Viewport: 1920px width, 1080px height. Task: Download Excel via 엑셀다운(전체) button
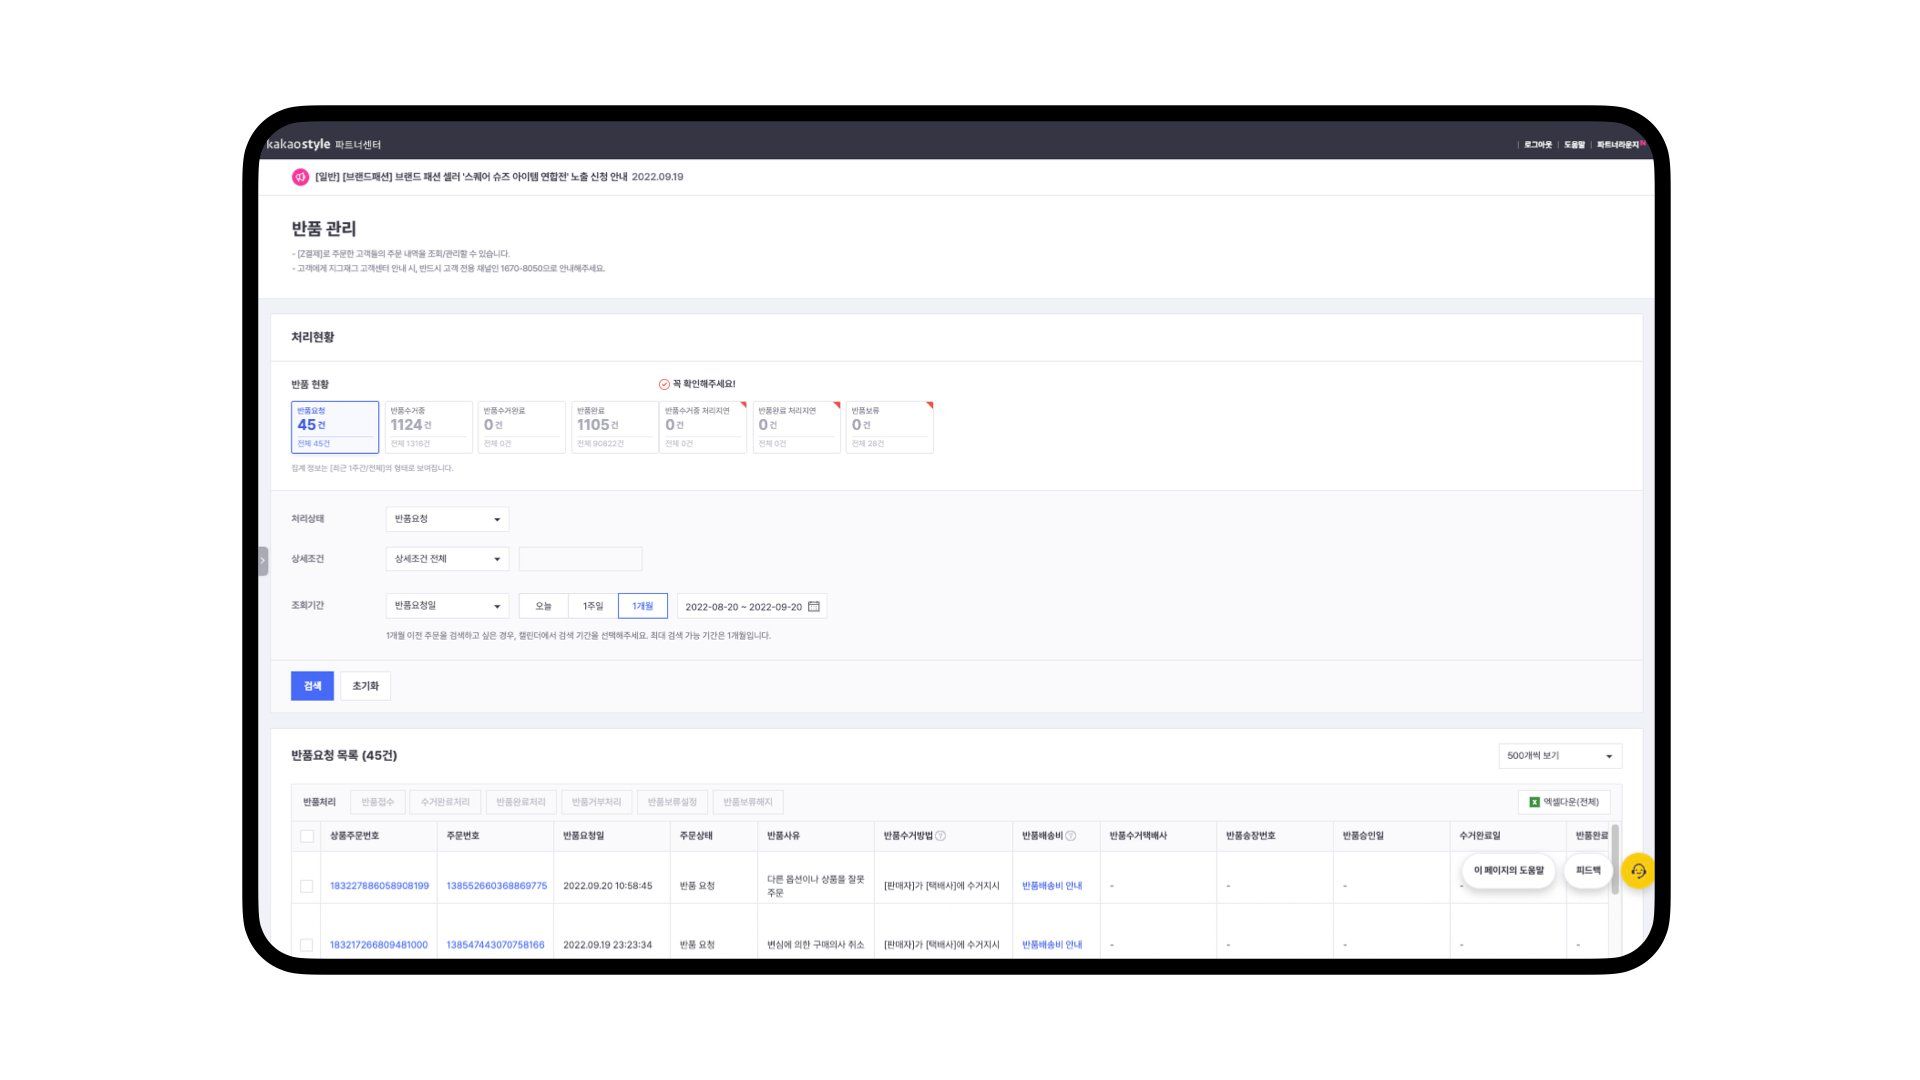(1564, 802)
